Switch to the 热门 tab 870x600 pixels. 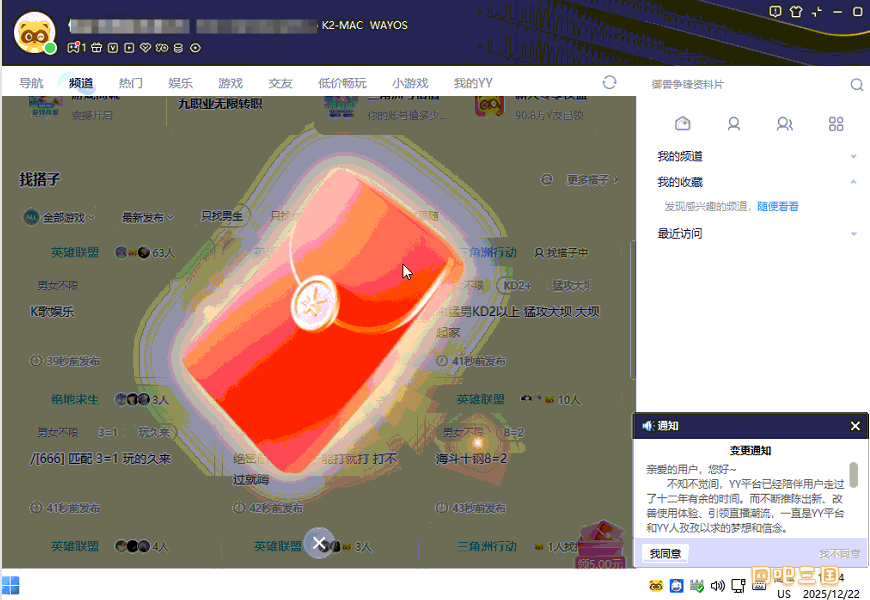tap(131, 83)
